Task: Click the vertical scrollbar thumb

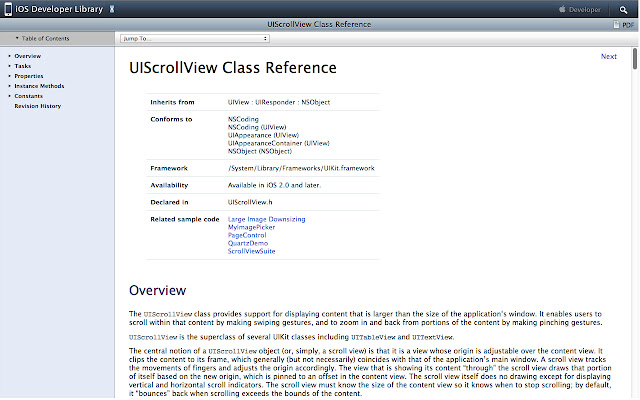Action: tap(635, 59)
